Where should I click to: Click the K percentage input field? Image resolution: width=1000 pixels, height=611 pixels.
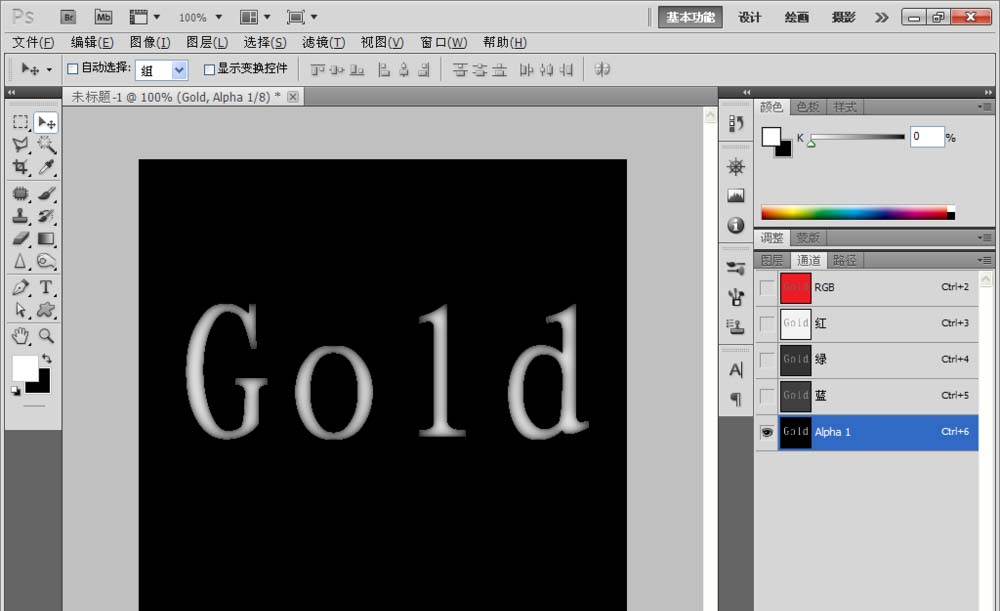pos(927,136)
